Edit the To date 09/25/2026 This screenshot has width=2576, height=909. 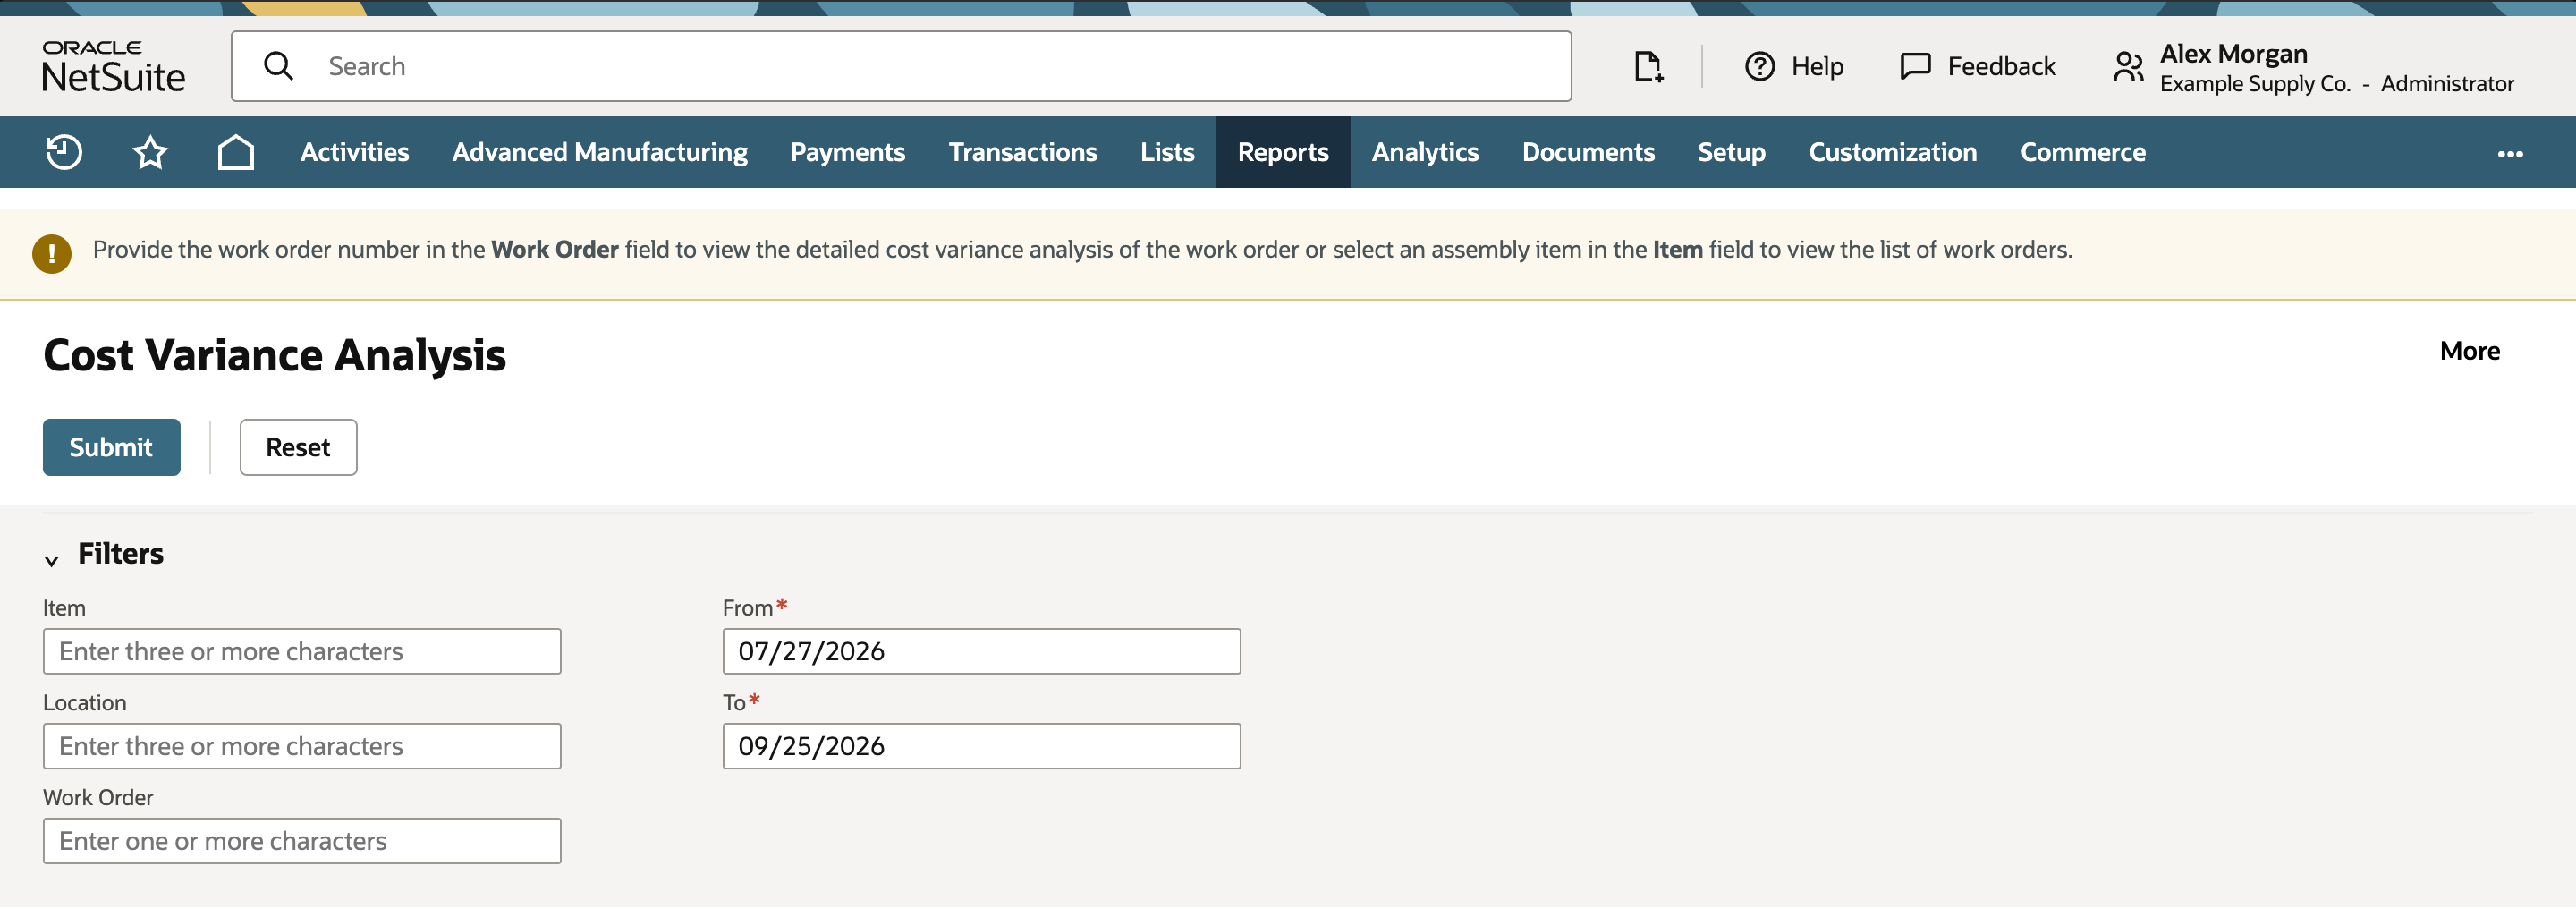[x=981, y=746]
